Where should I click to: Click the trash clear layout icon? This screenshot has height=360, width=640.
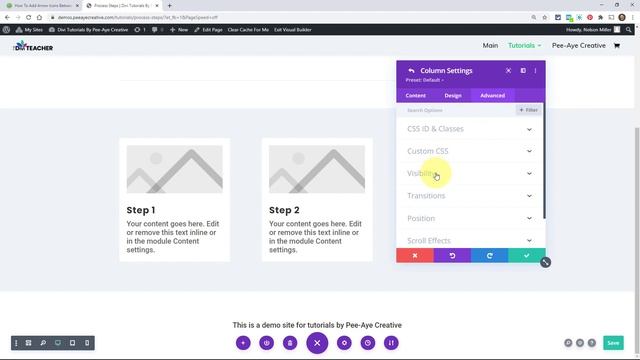coord(290,343)
